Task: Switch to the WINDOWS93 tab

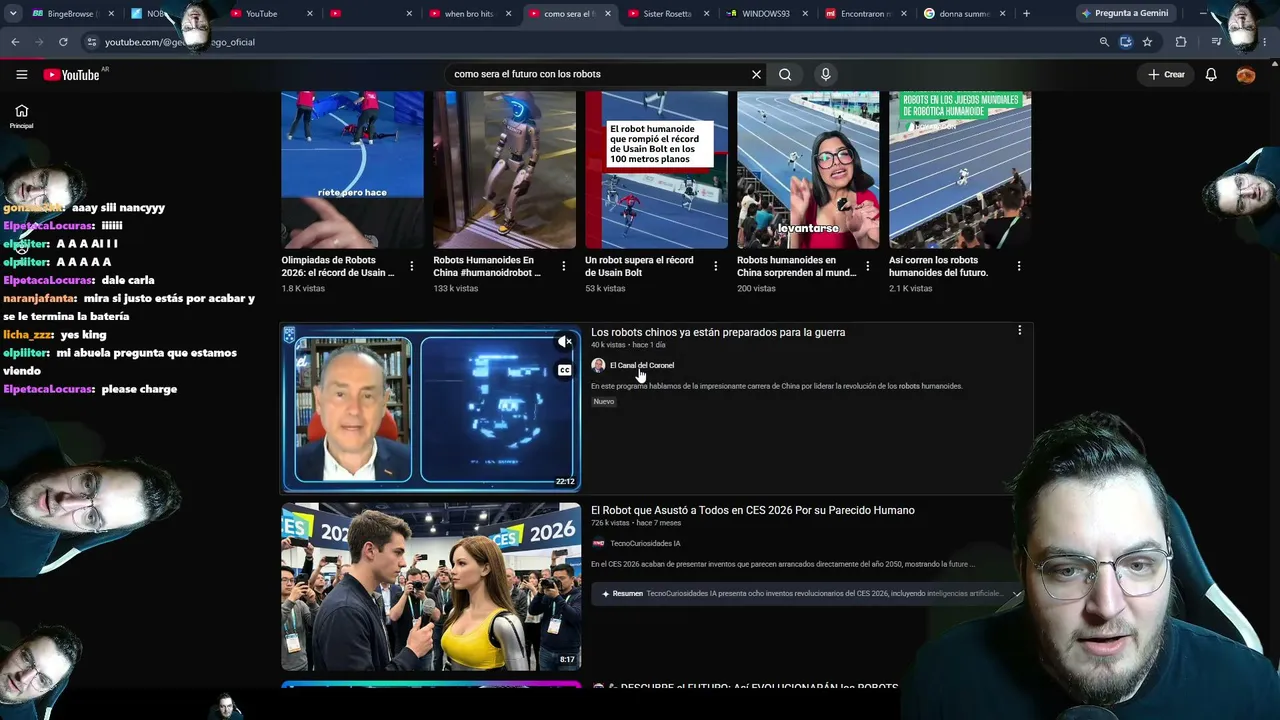Action: click(x=767, y=14)
